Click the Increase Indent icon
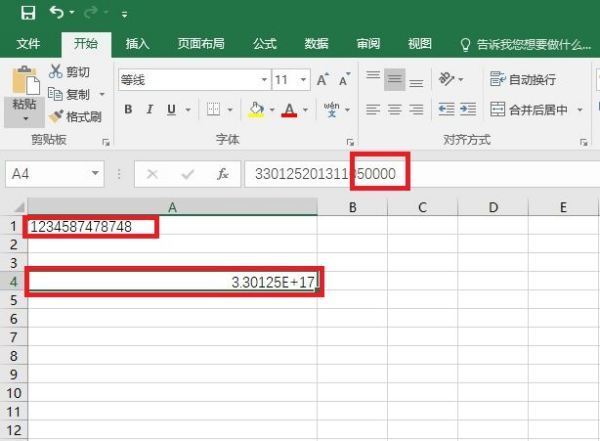 [x=468, y=110]
